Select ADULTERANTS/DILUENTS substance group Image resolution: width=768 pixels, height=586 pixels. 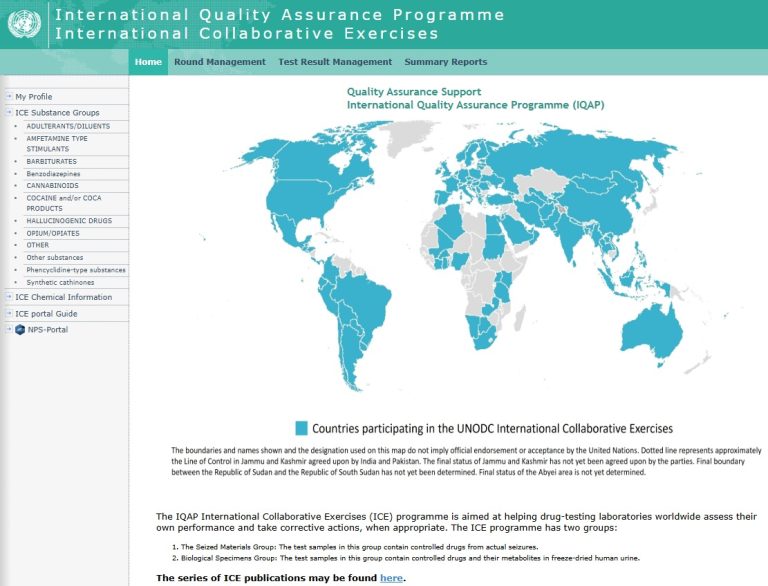pyautogui.click(x=68, y=126)
